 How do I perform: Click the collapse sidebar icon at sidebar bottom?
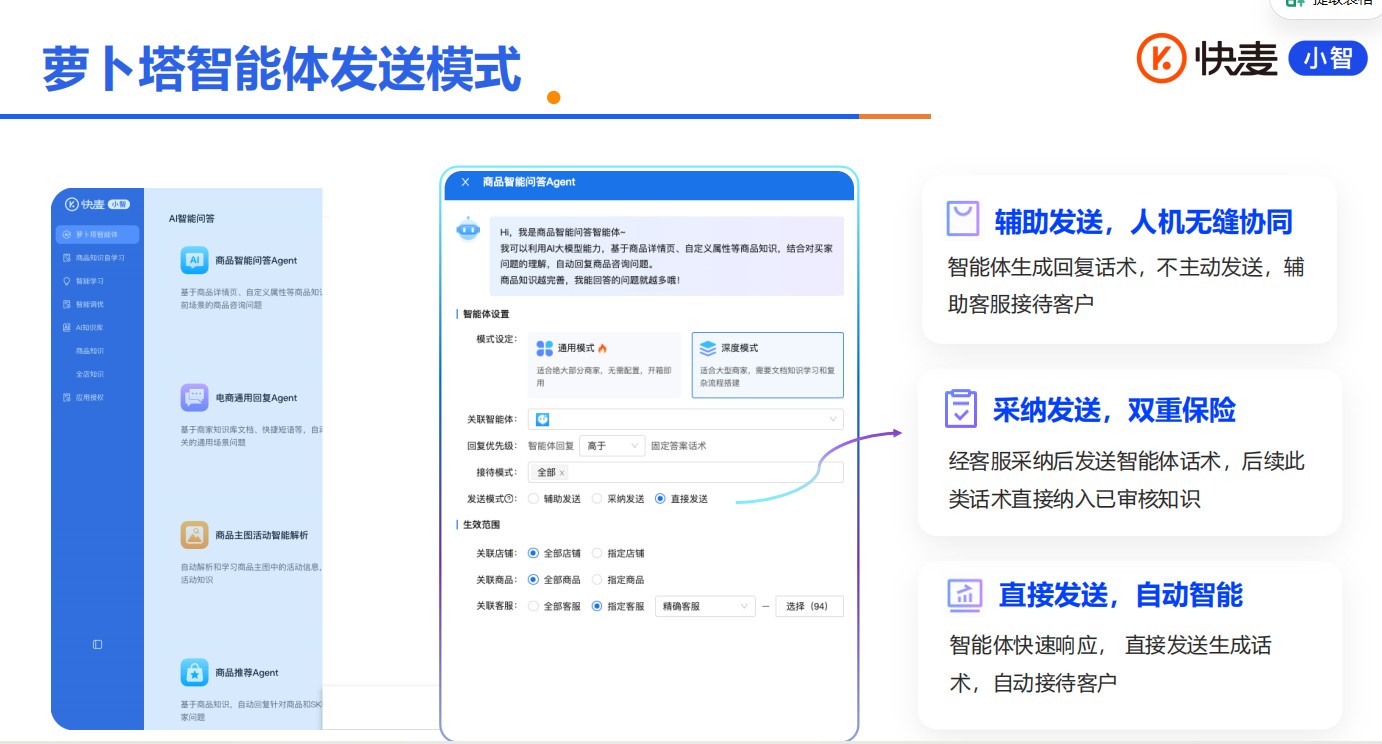point(97,644)
